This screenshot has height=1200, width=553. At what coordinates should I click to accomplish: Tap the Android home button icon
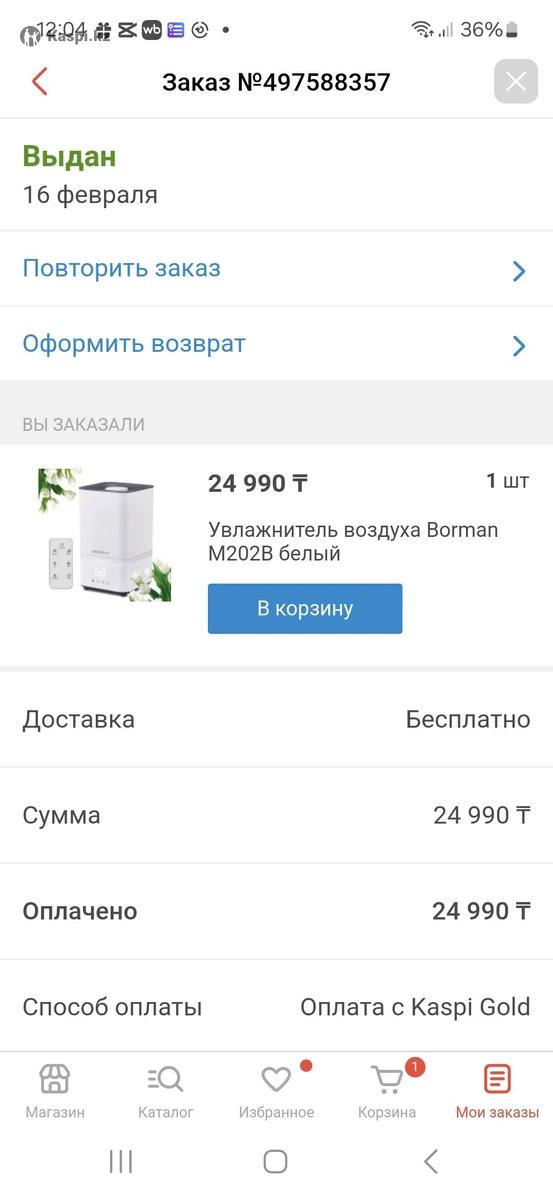[276, 1161]
